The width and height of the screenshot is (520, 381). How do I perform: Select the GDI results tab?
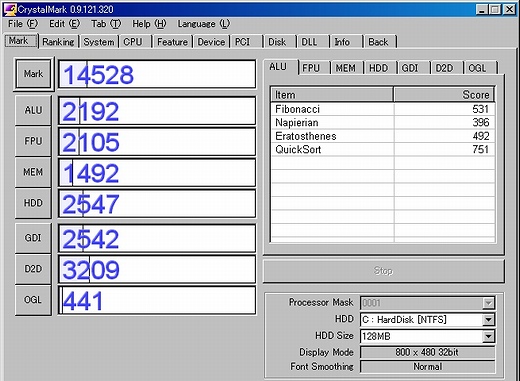coord(413,68)
